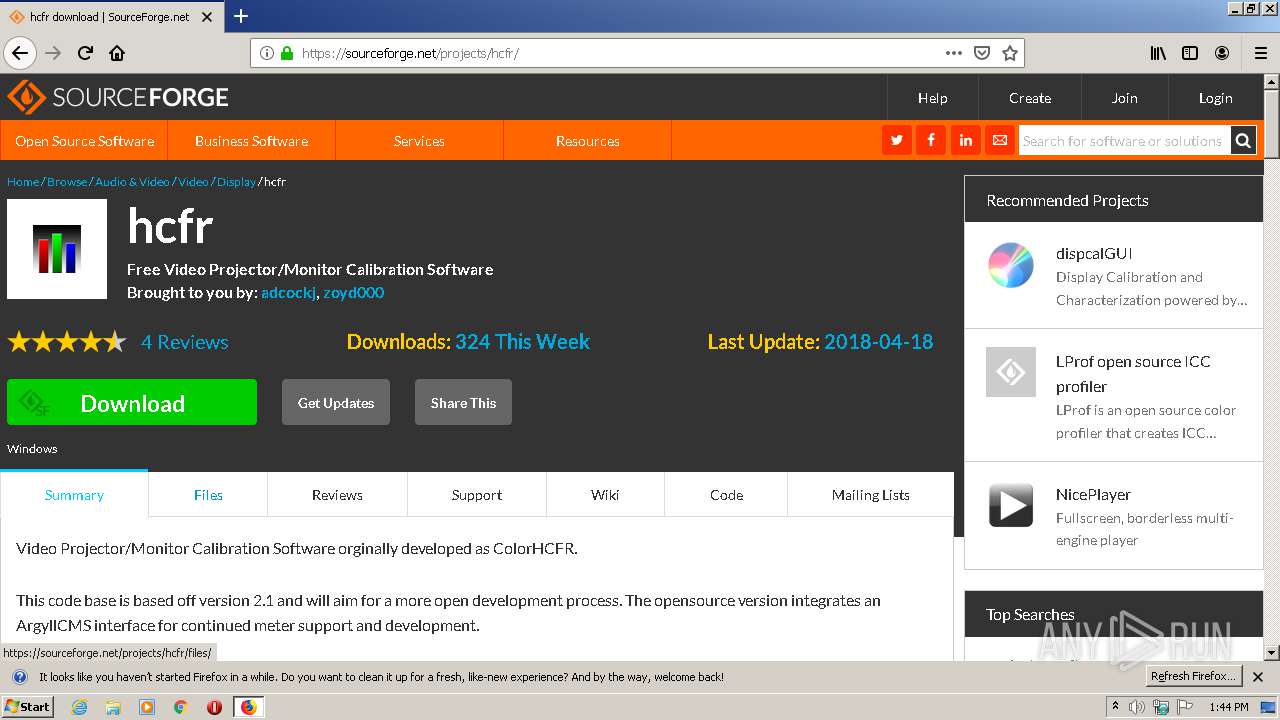Click the five-star rating display
The width and height of the screenshot is (1280, 720).
pyautogui.click(x=67, y=342)
